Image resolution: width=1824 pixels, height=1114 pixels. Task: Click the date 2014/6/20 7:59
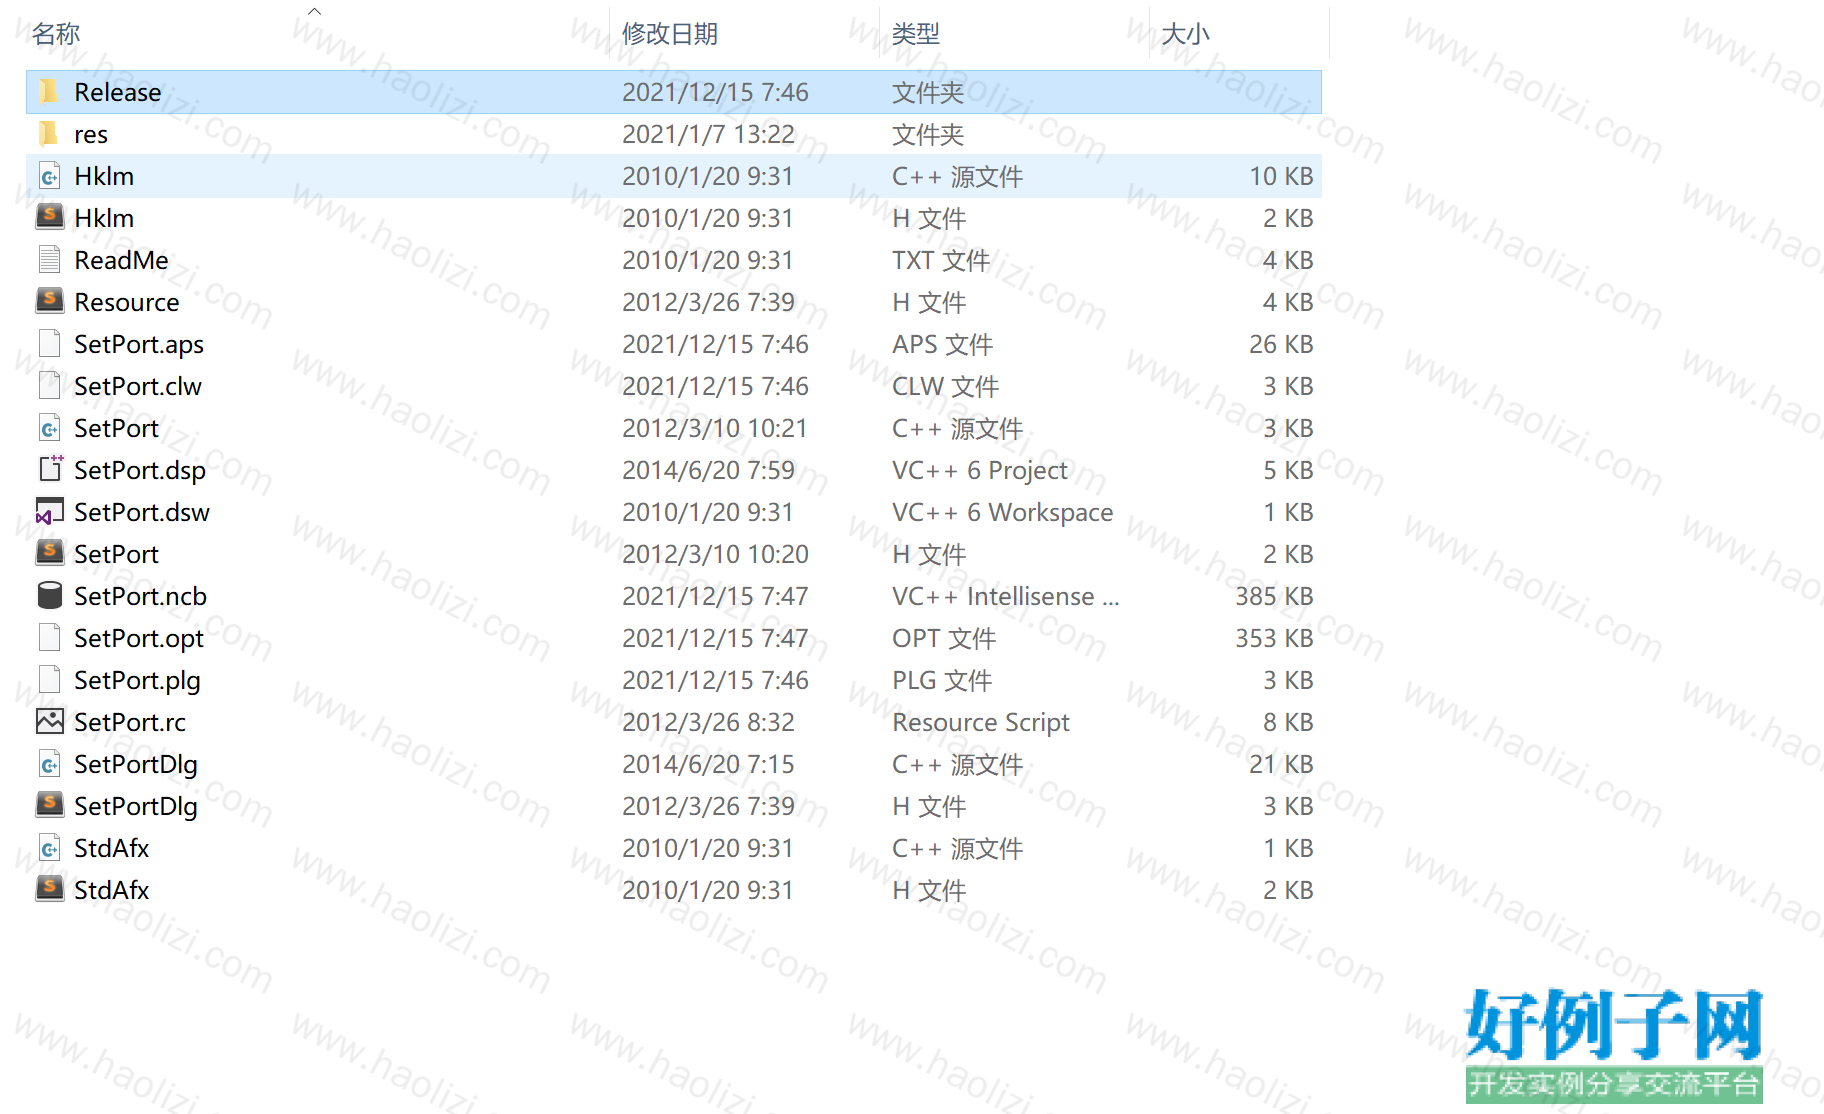point(708,470)
